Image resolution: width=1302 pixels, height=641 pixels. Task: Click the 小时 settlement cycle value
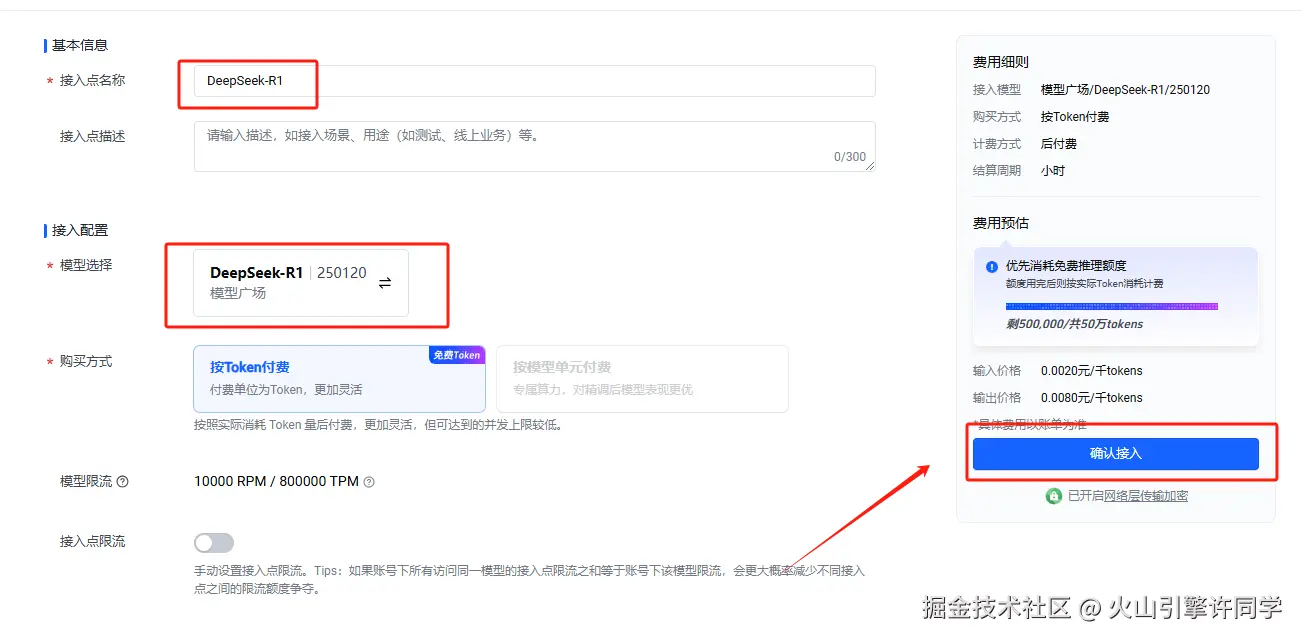click(x=1053, y=171)
